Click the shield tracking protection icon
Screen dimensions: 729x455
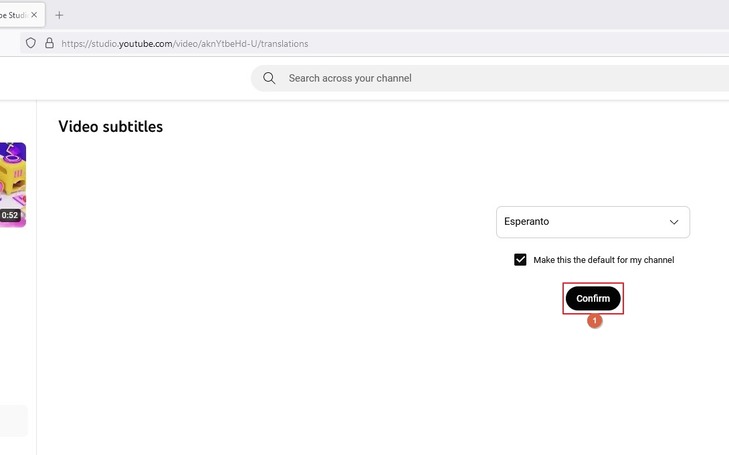tap(31, 43)
